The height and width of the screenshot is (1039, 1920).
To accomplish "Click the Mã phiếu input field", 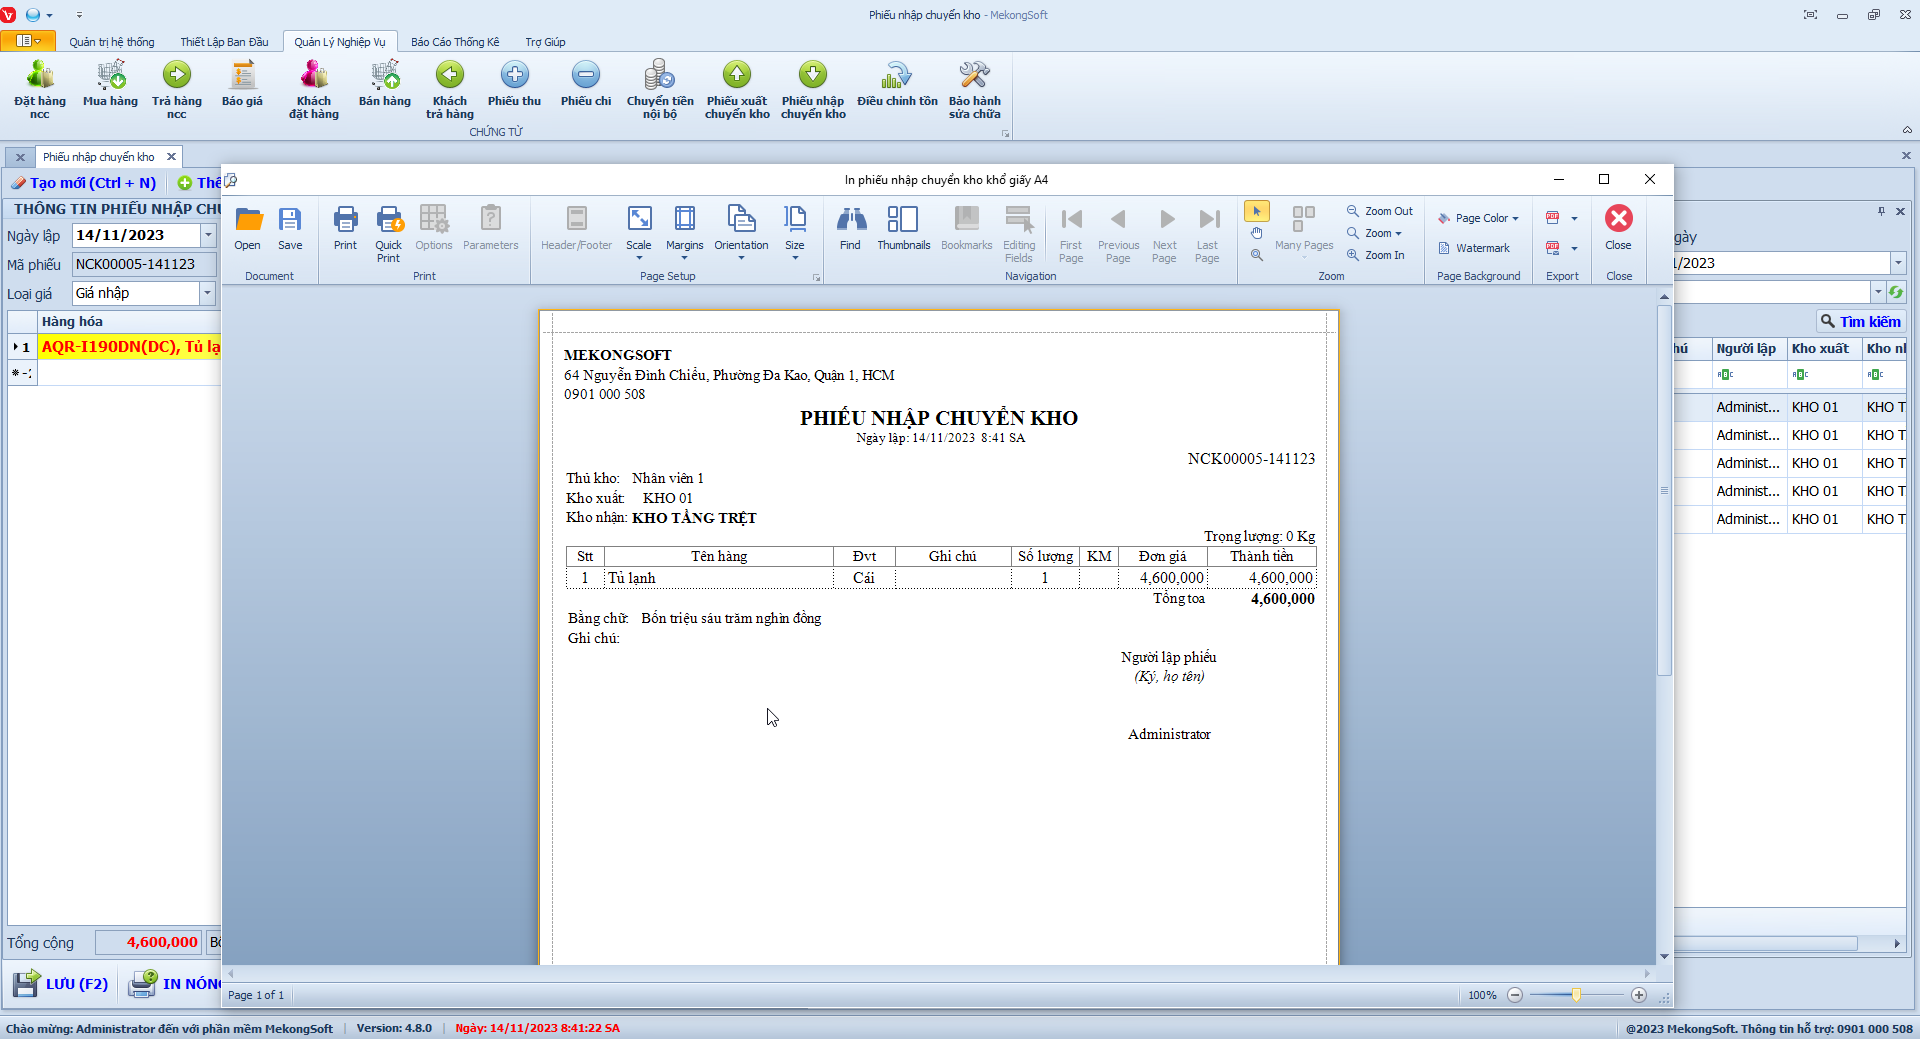I will [143, 264].
